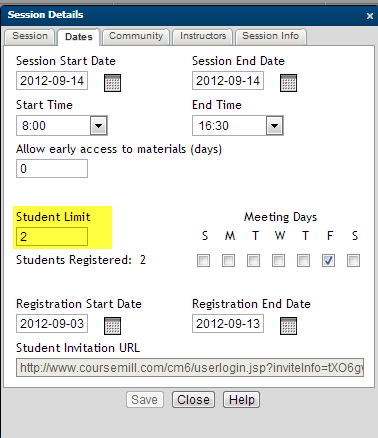Click the Close button
Viewport: 378px width, 438px height.
(x=193, y=400)
